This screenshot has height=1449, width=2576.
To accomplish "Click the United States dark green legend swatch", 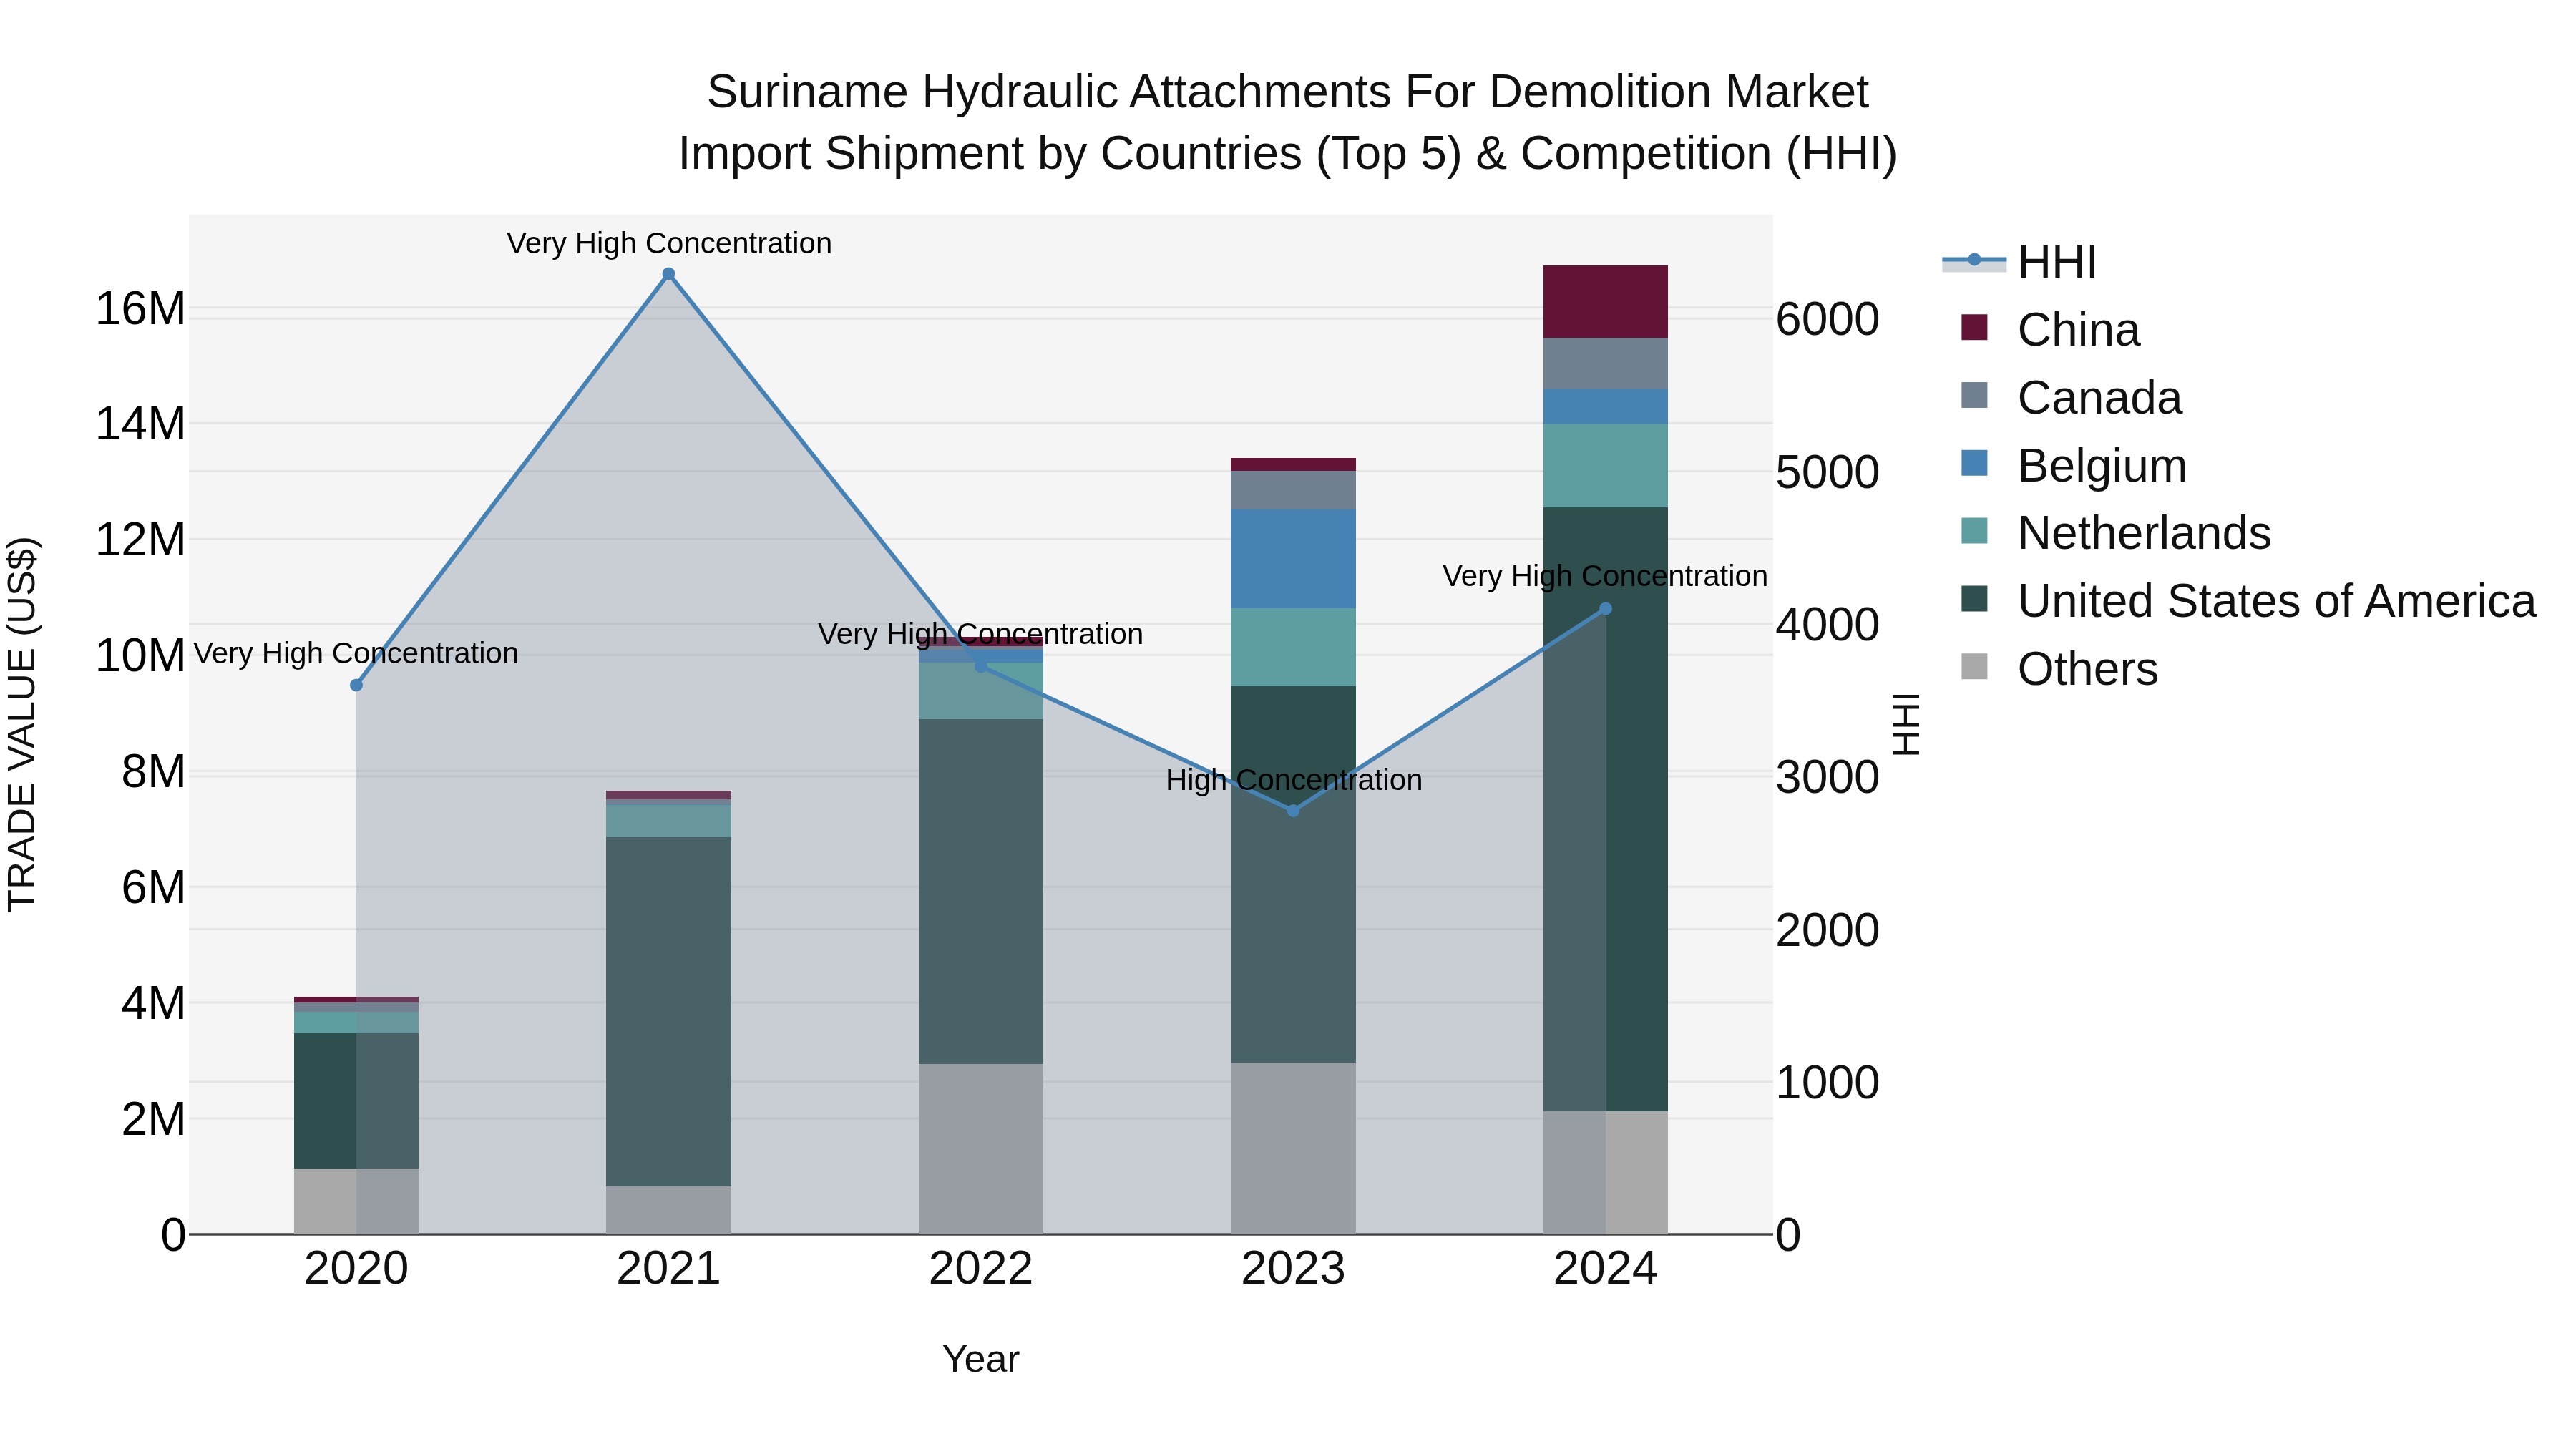I will 1974,599.
